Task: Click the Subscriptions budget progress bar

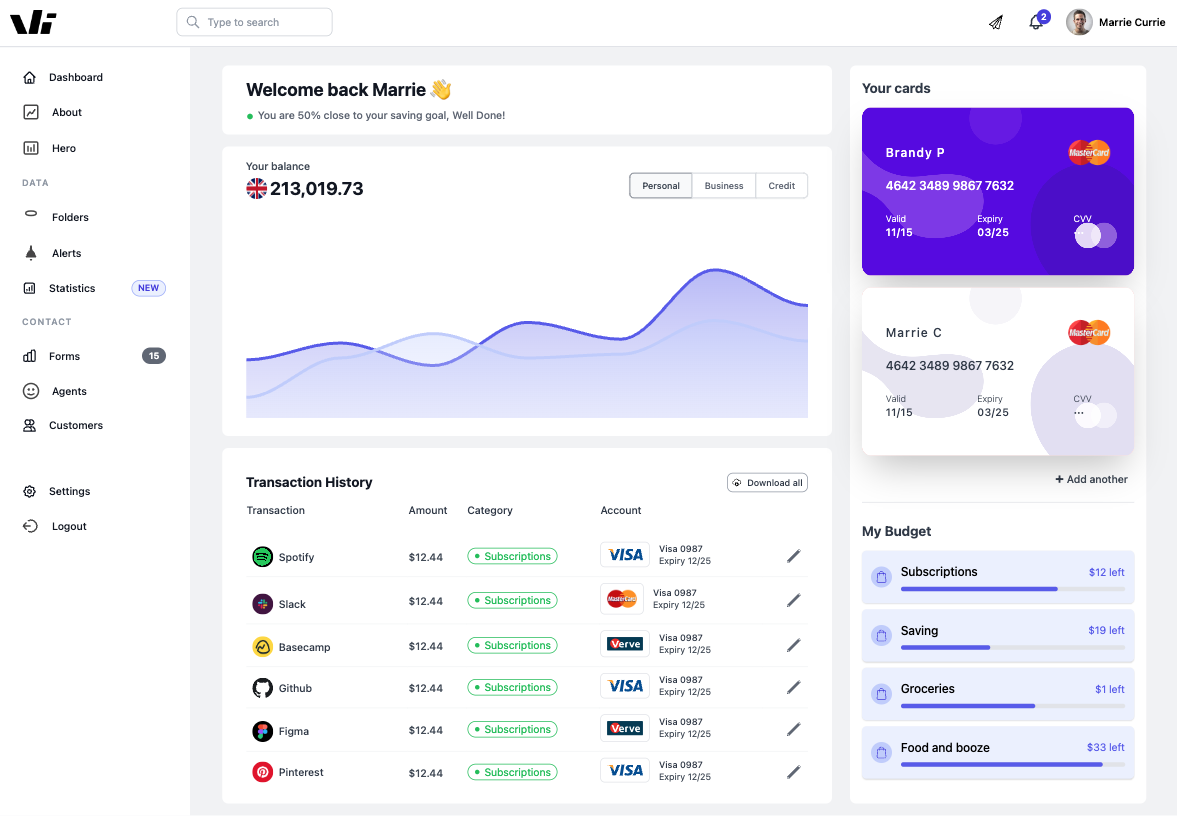Action: pos(1013,589)
